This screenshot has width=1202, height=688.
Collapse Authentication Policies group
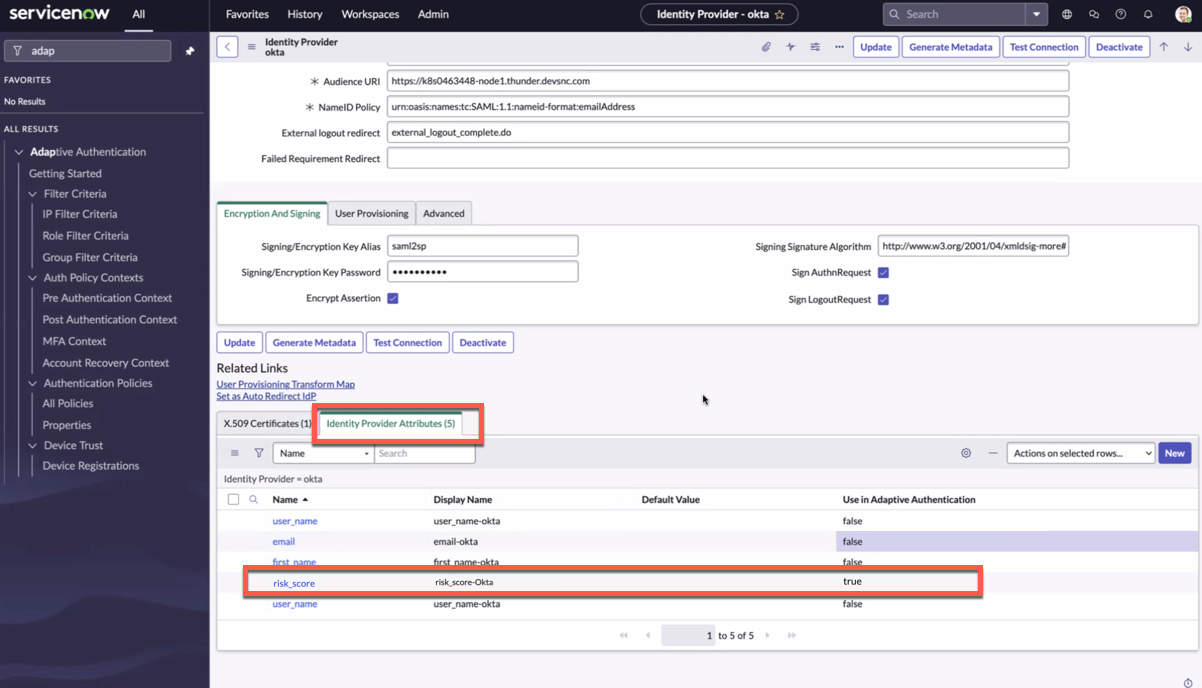tap(33, 384)
